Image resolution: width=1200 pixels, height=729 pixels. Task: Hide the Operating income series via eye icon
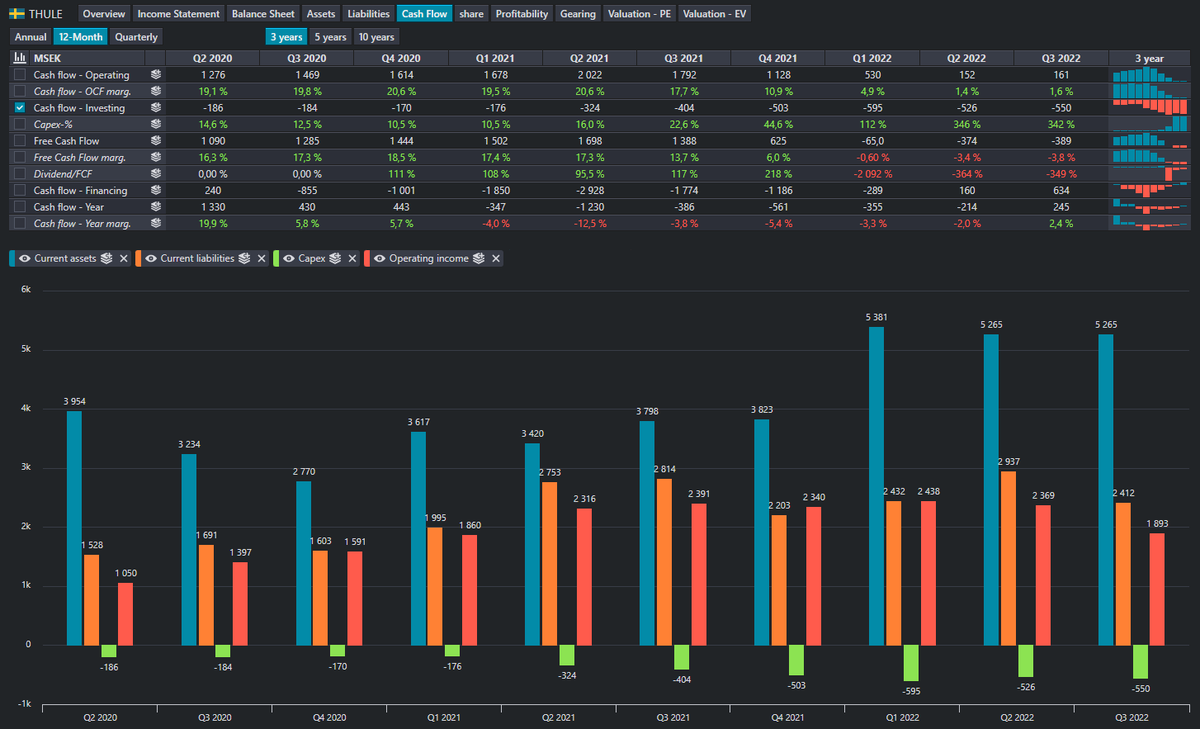coord(380,258)
